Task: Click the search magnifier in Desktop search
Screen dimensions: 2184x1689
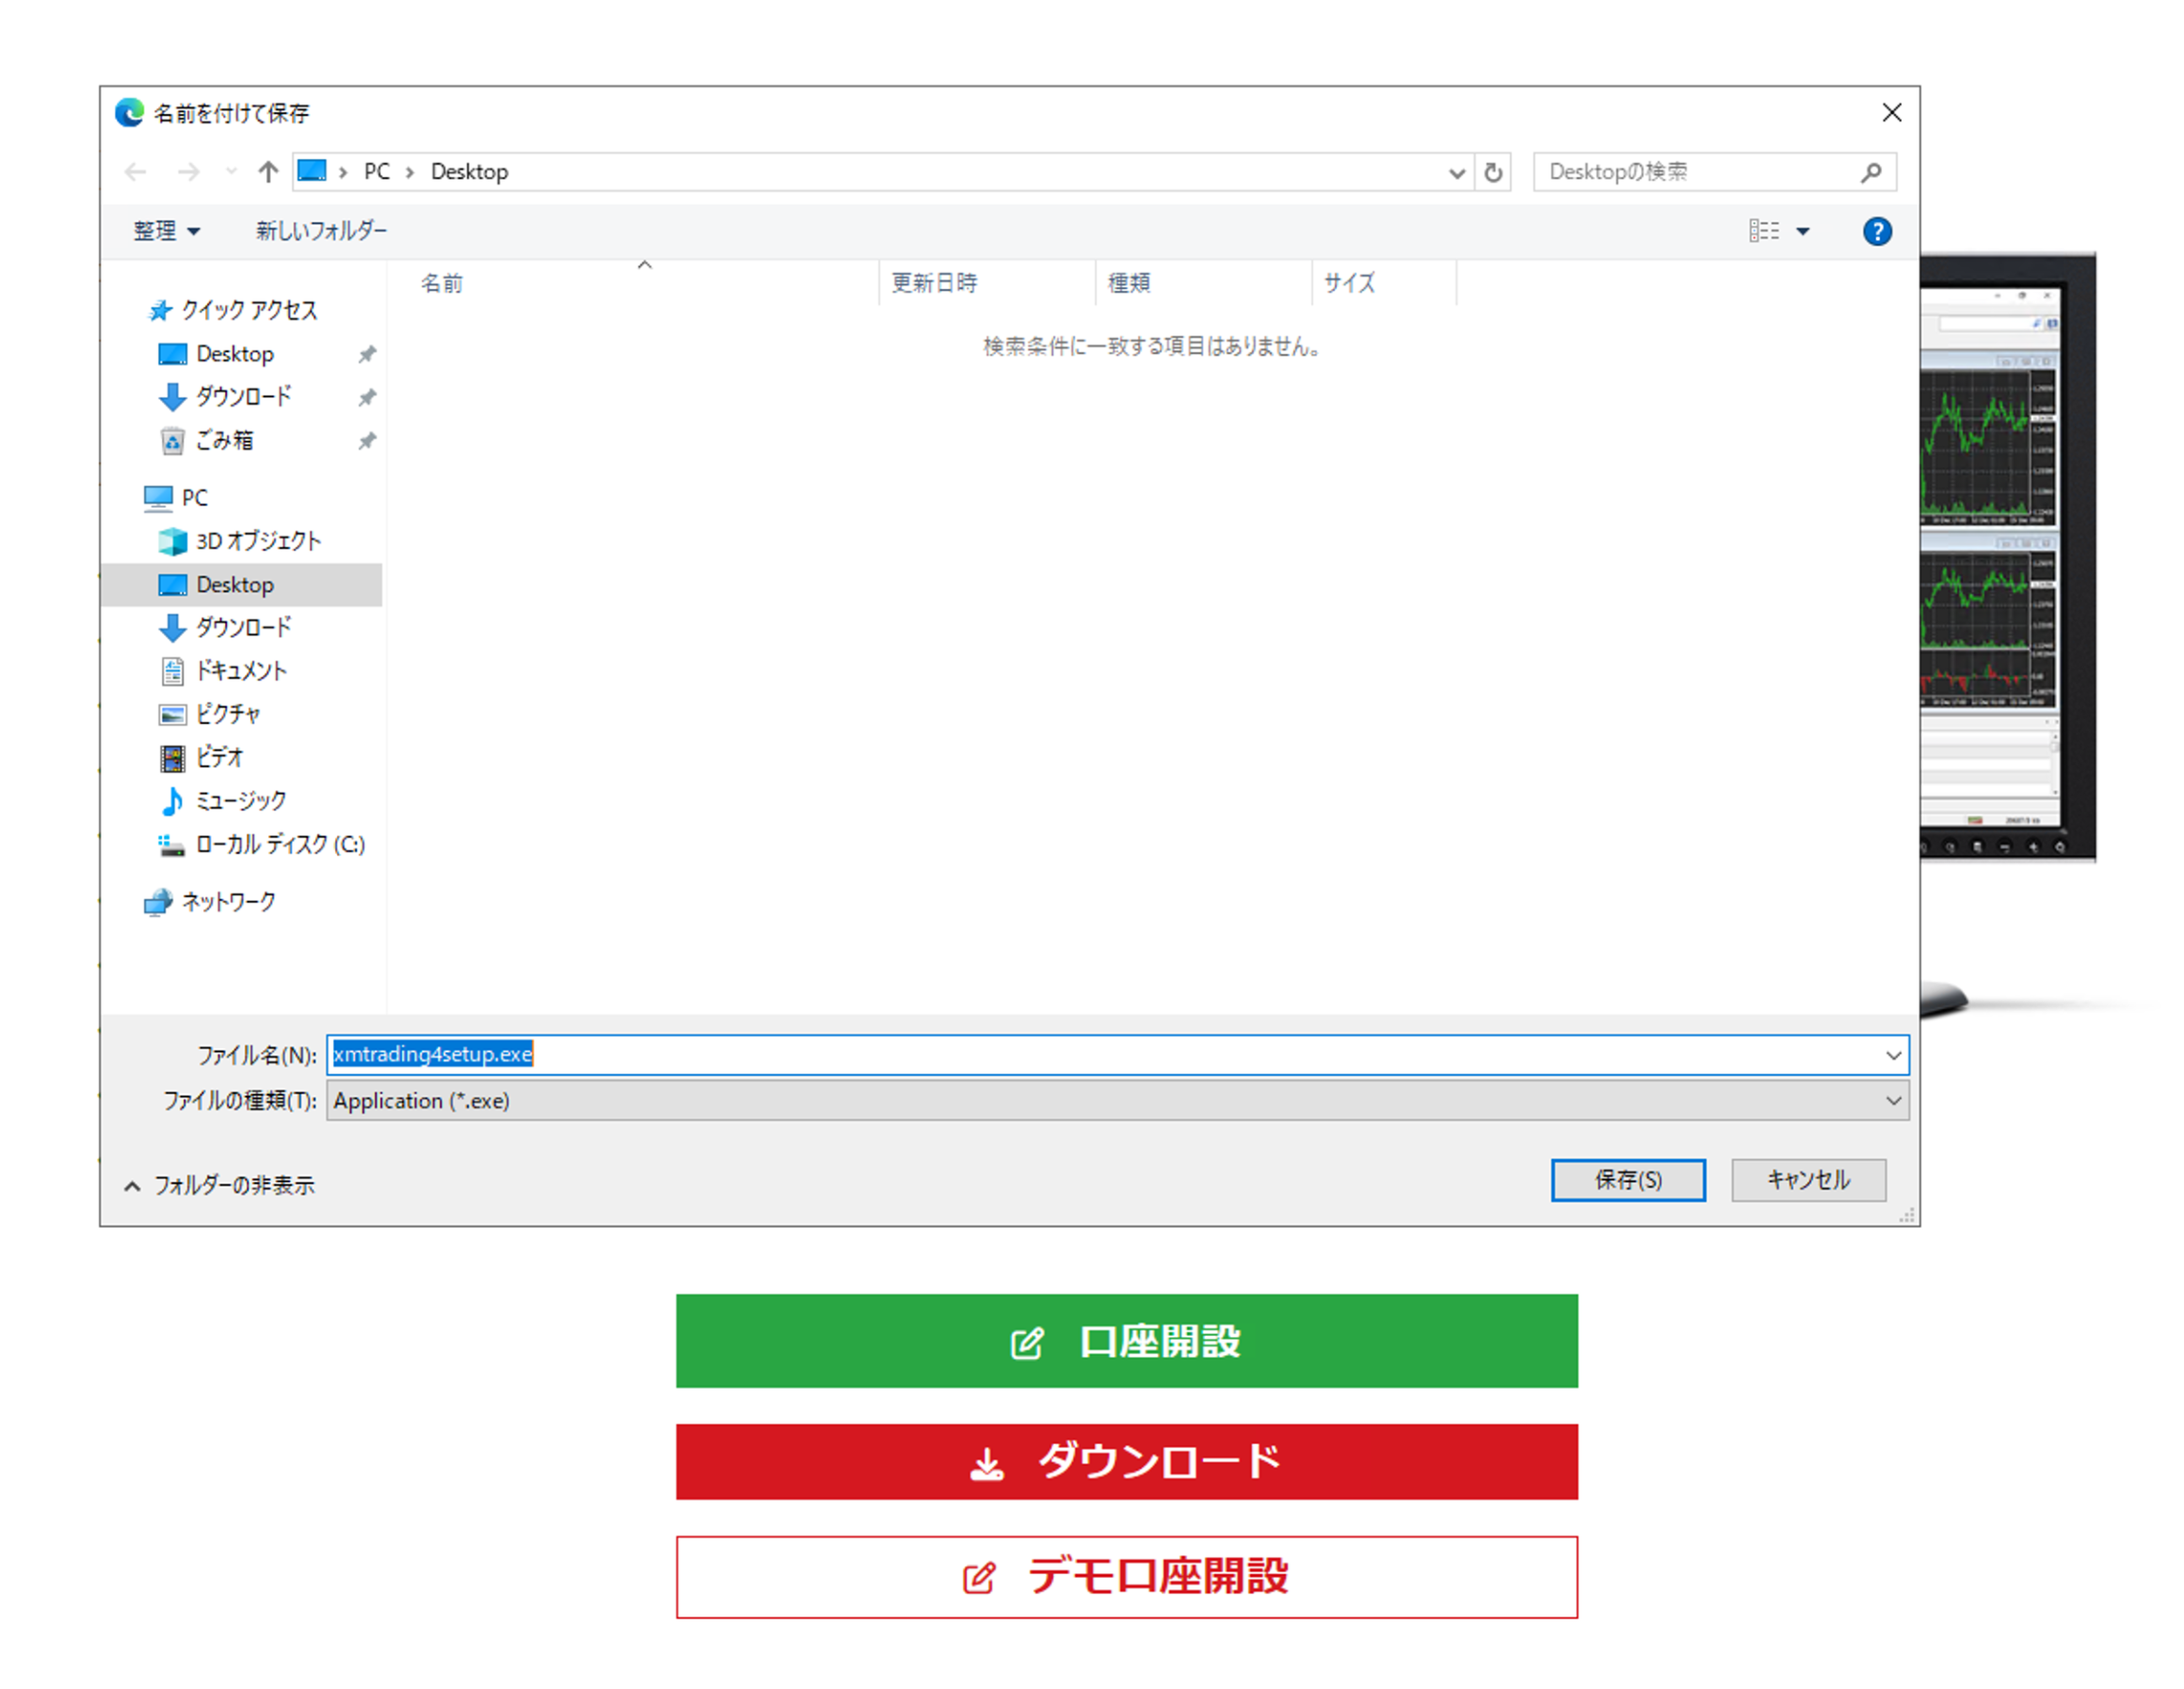Action: [x=1870, y=172]
